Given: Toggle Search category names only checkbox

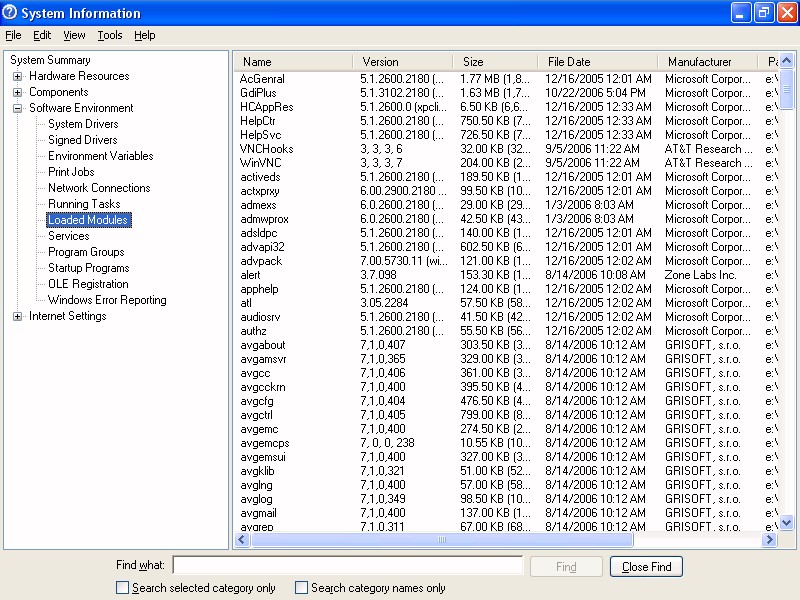Looking at the screenshot, I should [302, 588].
